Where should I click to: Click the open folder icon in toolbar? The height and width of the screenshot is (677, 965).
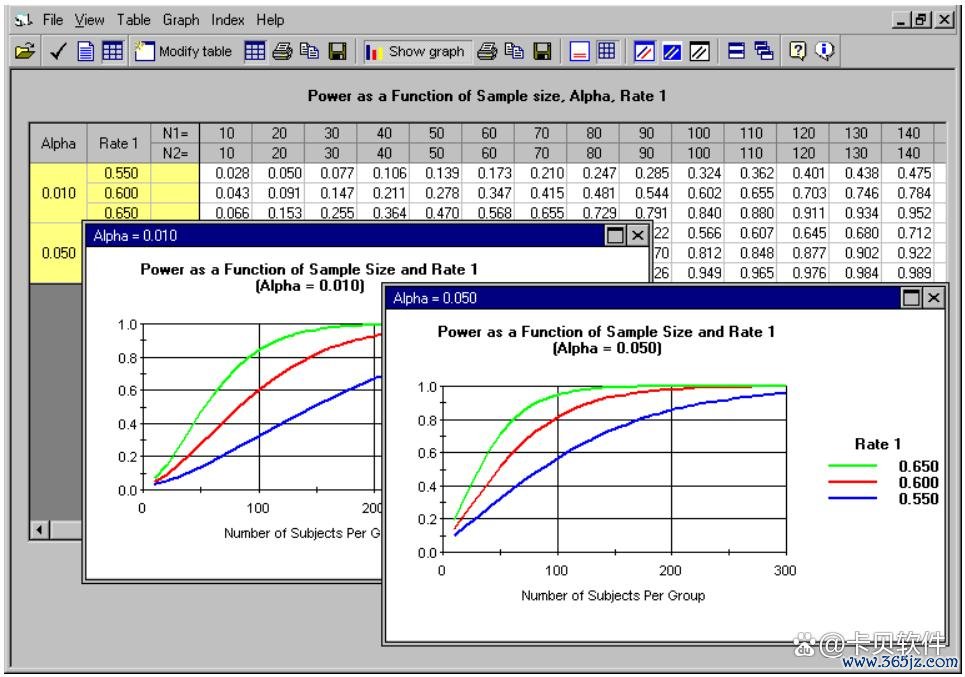[24, 52]
